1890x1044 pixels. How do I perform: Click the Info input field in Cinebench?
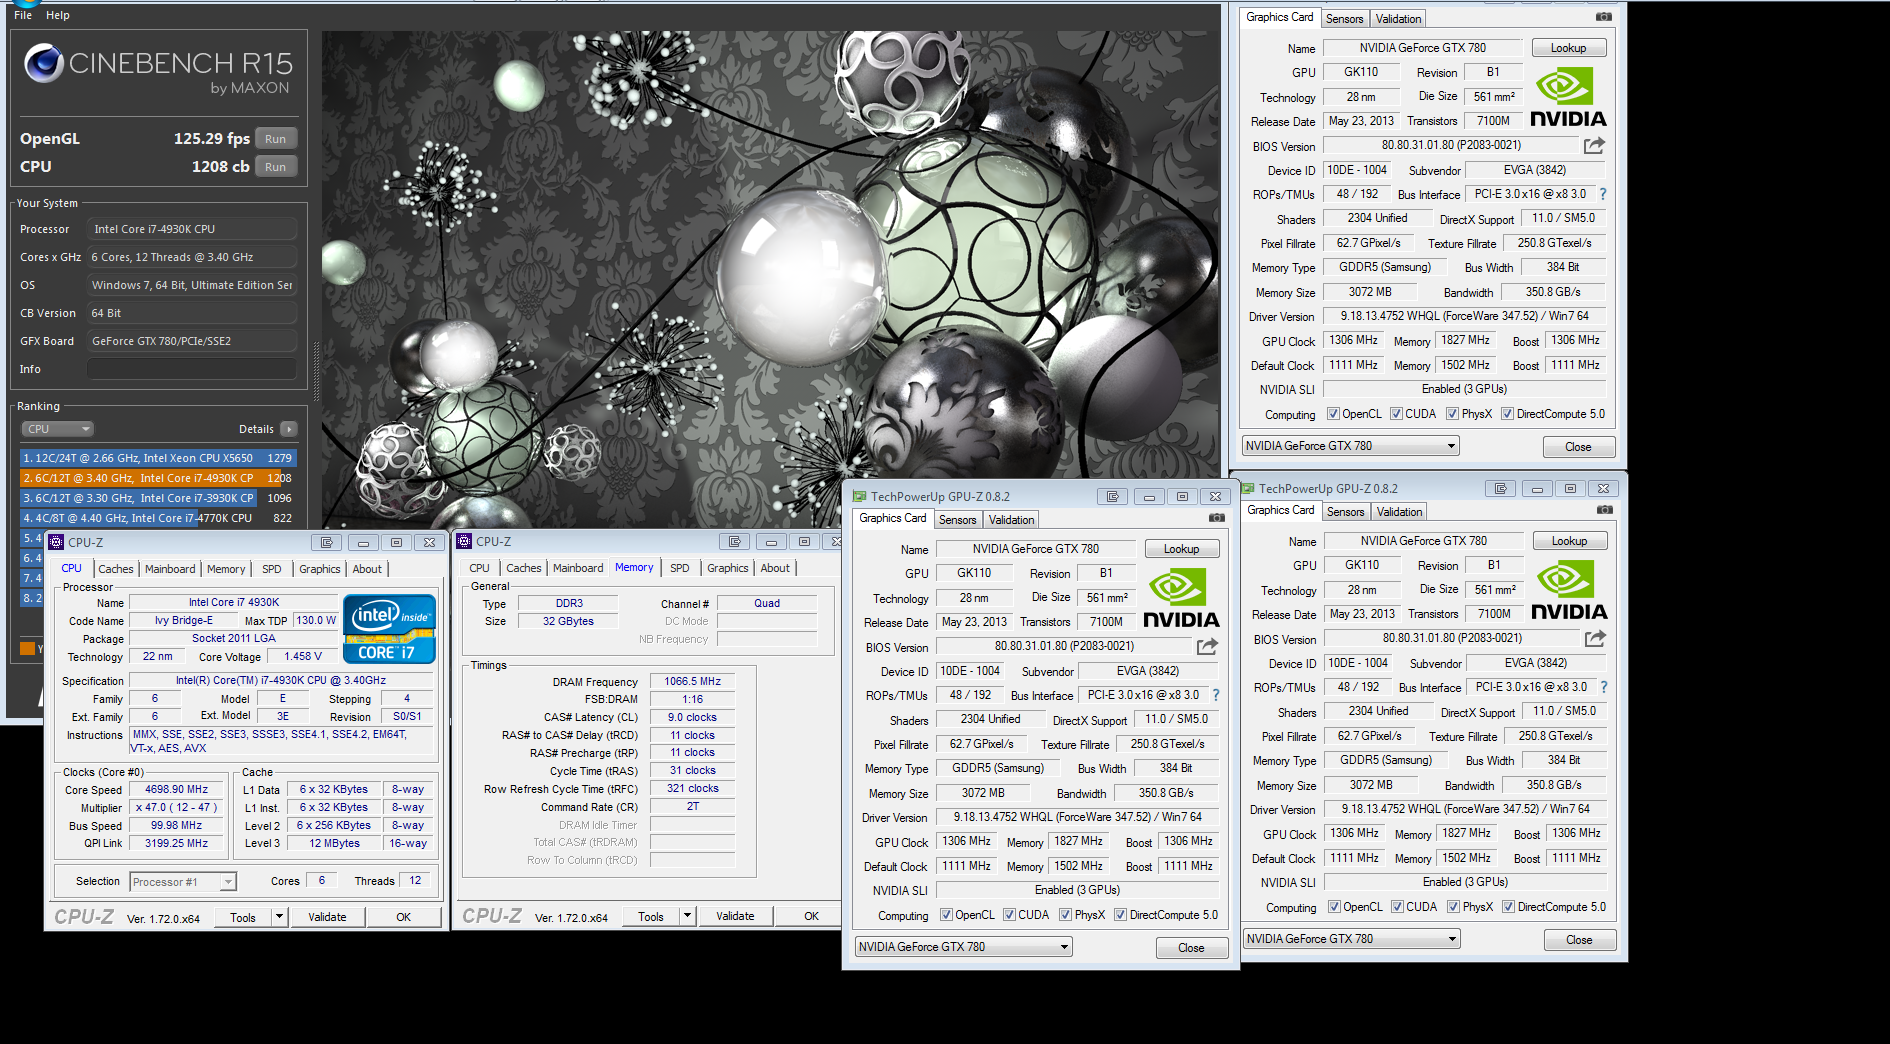click(x=192, y=369)
